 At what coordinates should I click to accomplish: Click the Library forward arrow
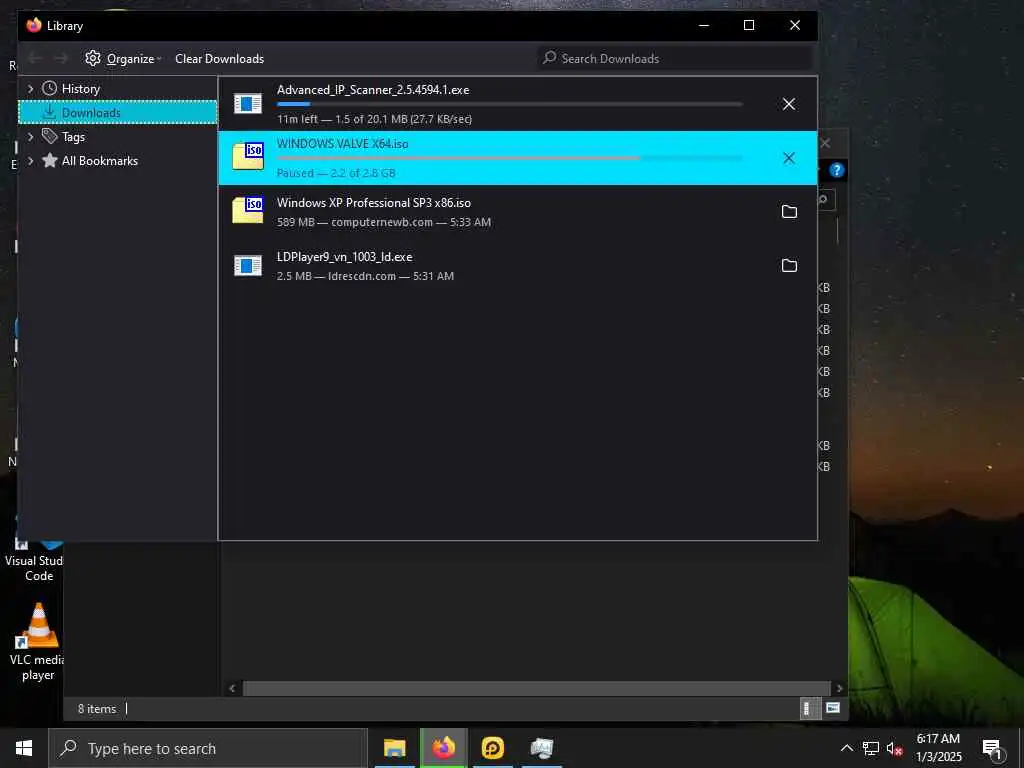61,59
